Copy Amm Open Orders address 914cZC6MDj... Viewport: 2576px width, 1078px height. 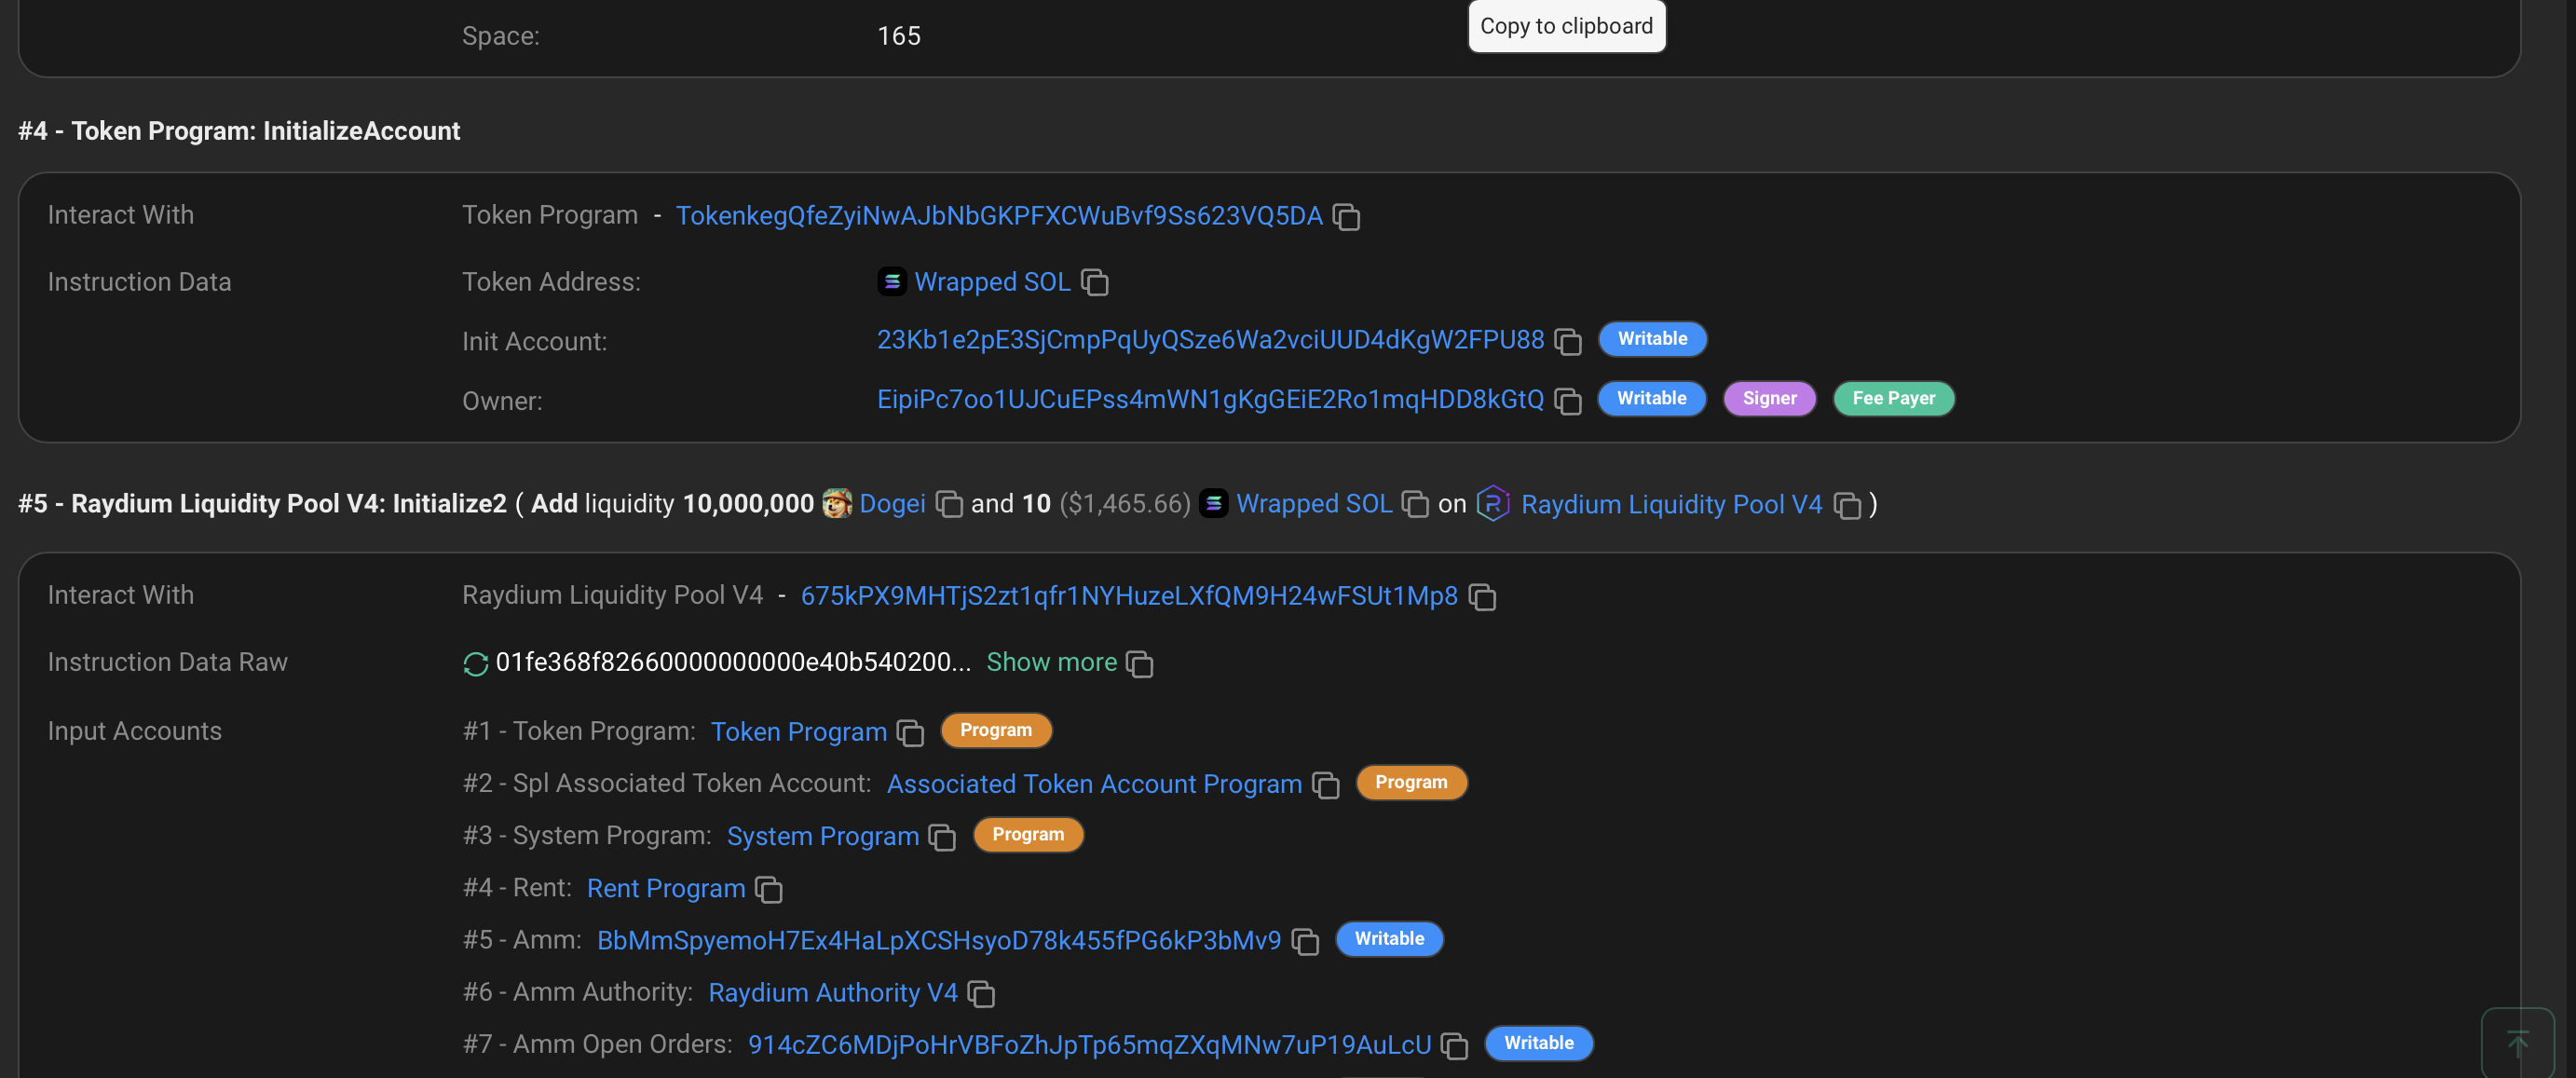tap(1454, 1046)
